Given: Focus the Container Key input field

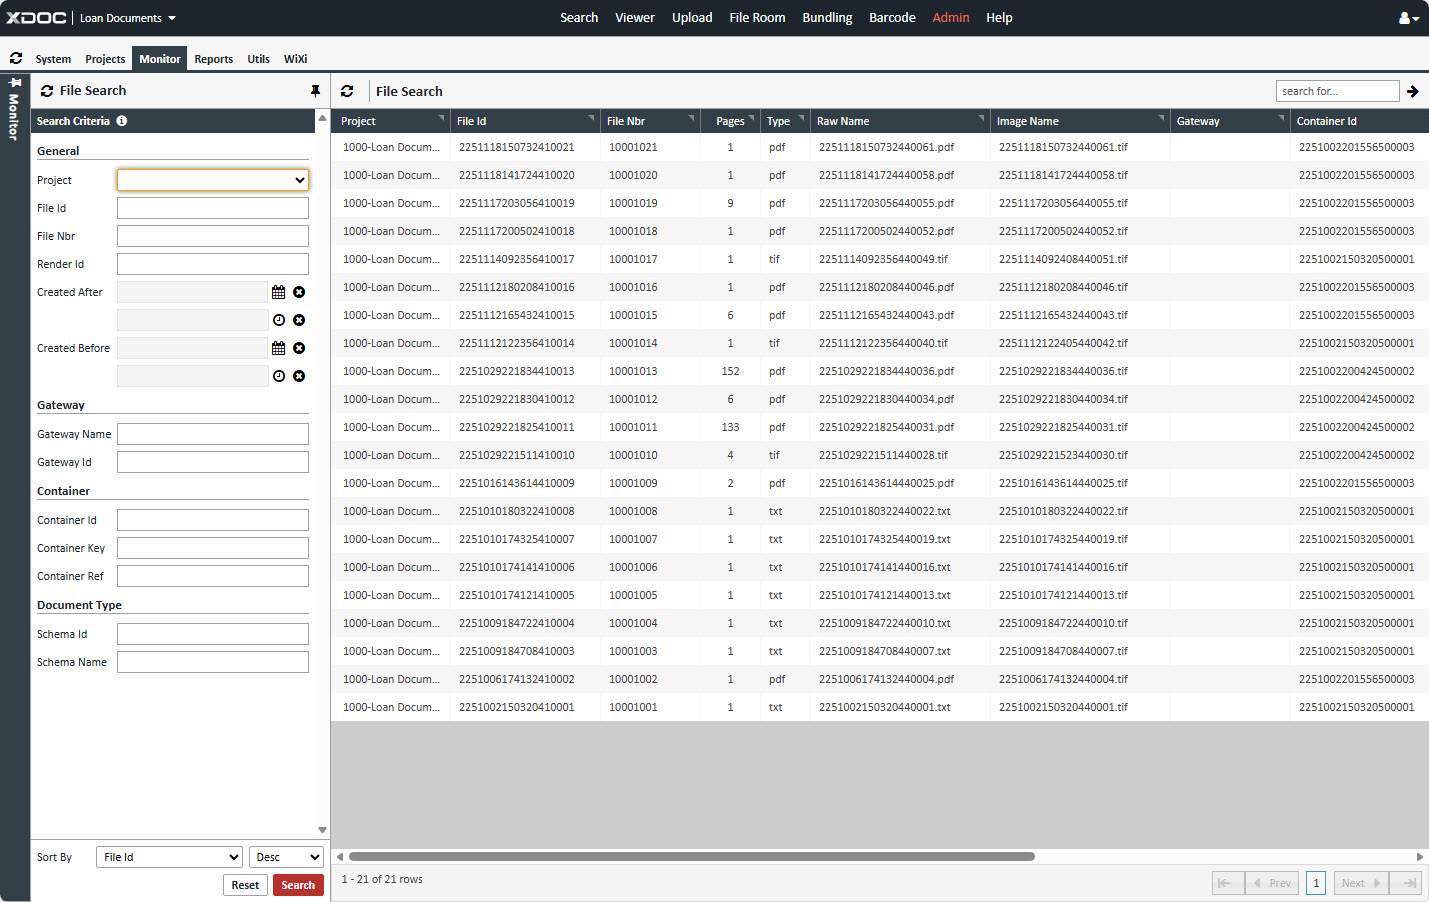Looking at the screenshot, I should [213, 548].
